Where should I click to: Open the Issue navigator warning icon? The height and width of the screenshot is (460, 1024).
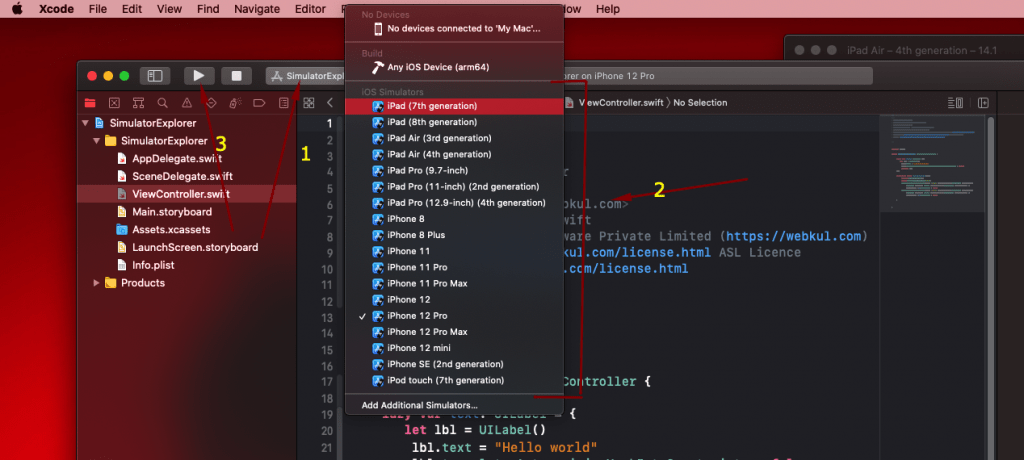coord(187,103)
